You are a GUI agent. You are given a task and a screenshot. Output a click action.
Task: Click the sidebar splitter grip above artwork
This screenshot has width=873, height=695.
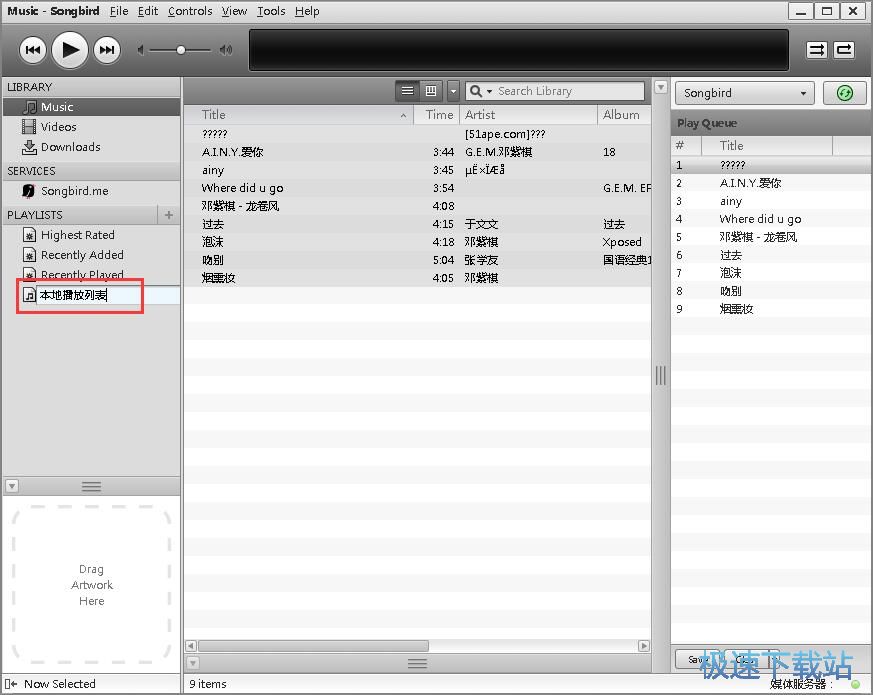tap(91, 487)
